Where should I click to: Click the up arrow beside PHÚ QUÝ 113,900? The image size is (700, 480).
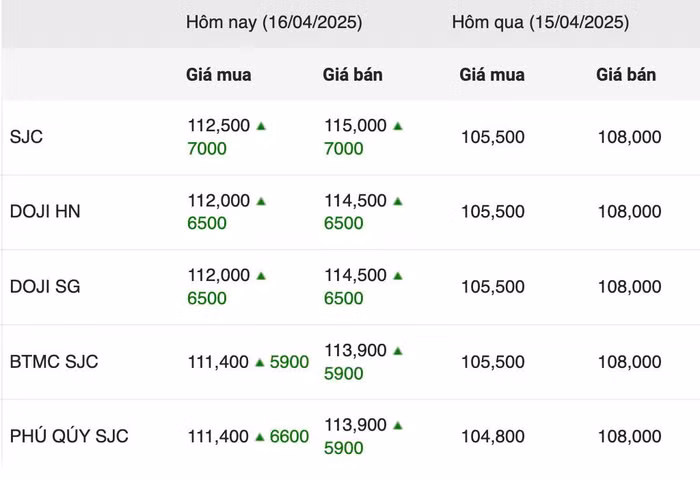pos(398,426)
